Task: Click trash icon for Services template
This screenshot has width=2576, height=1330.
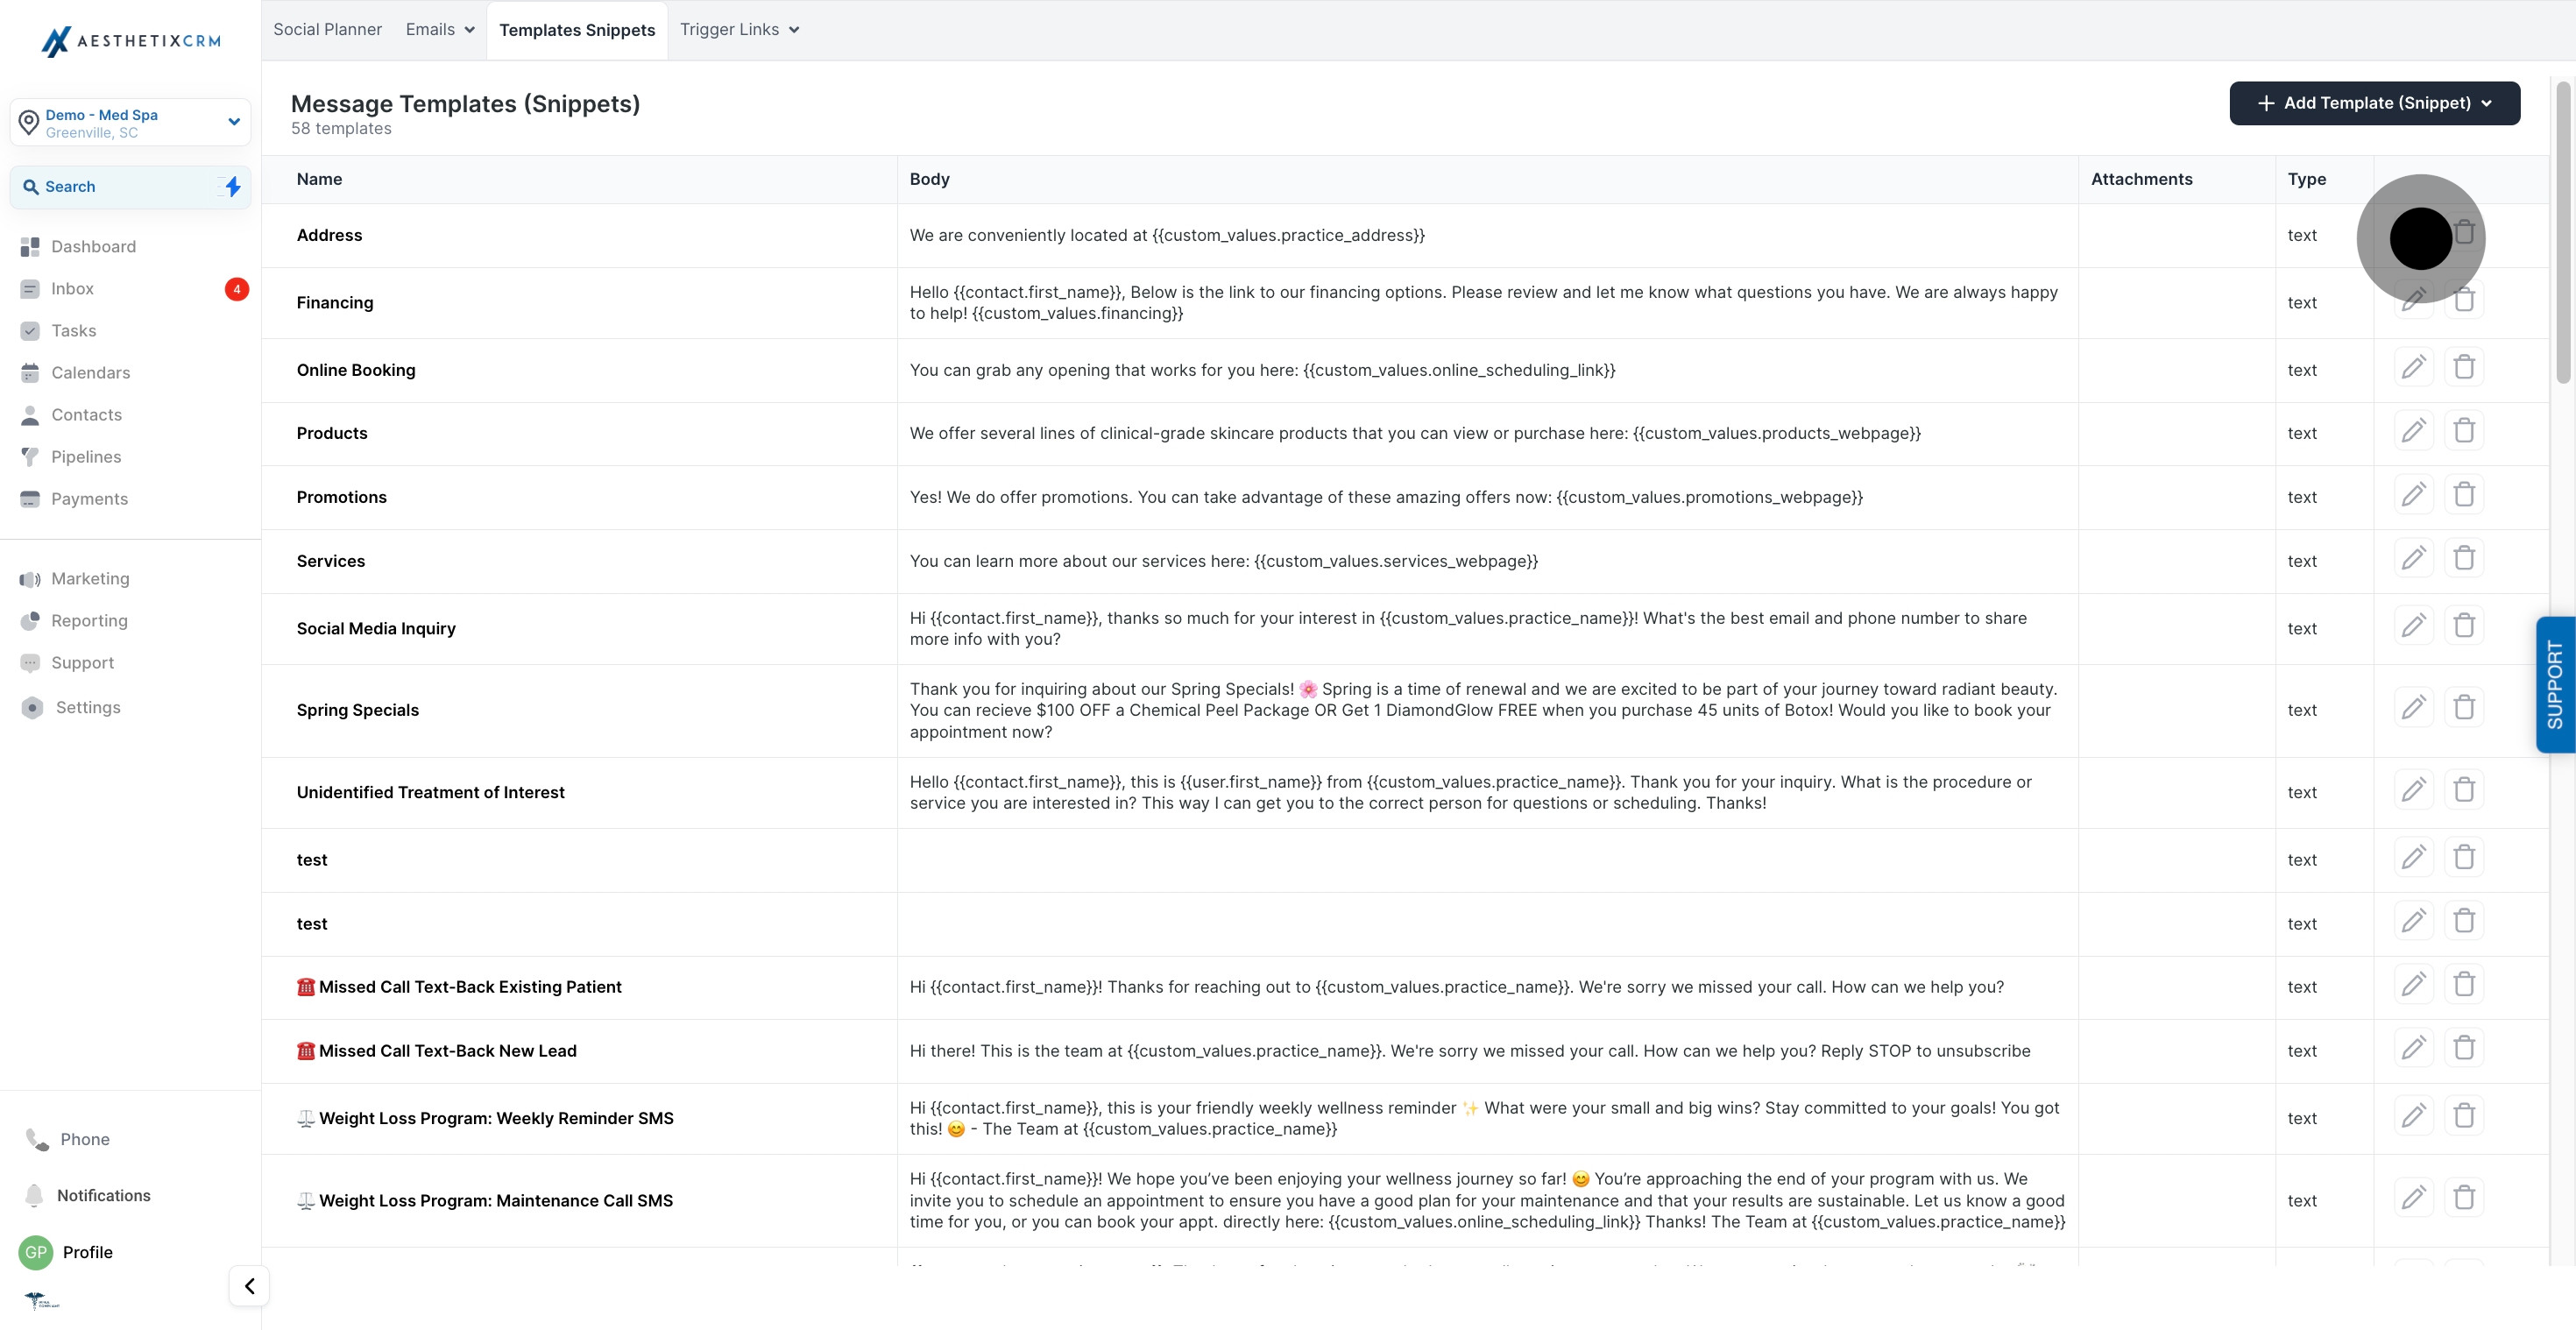Action: (x=2464, y=558)
